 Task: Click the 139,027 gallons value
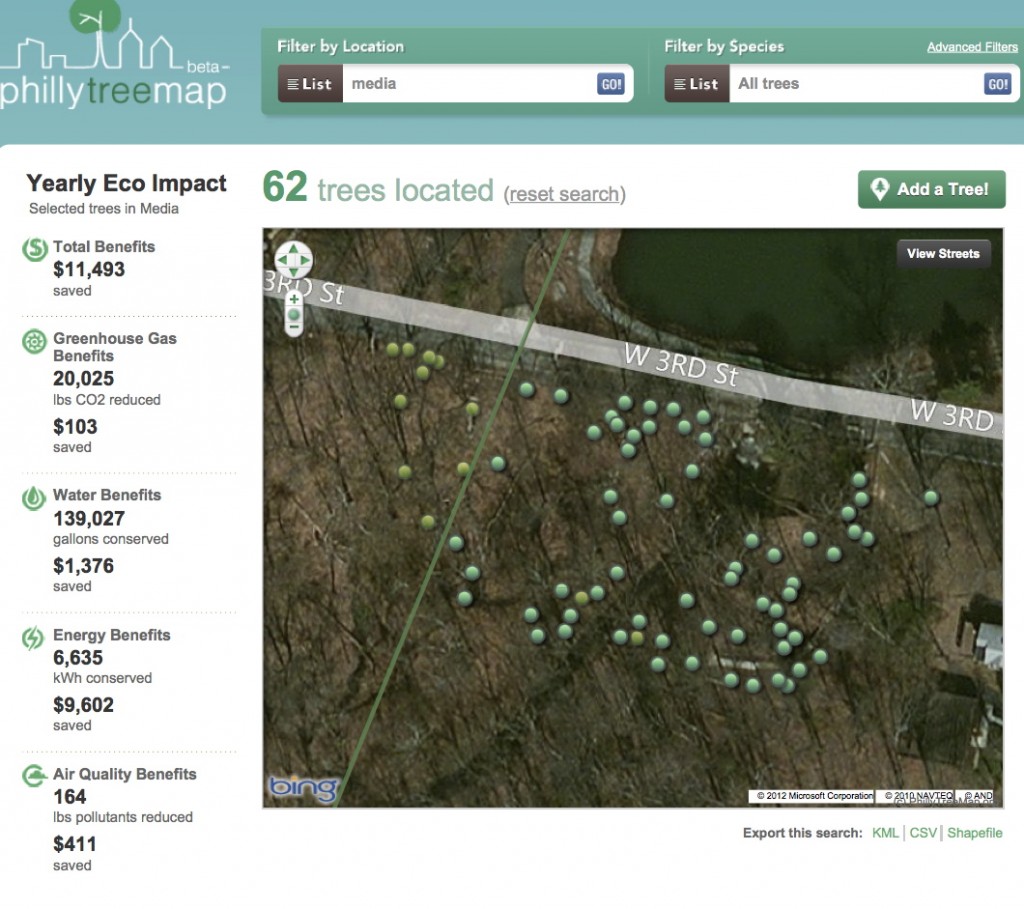(x=89, y=518)
